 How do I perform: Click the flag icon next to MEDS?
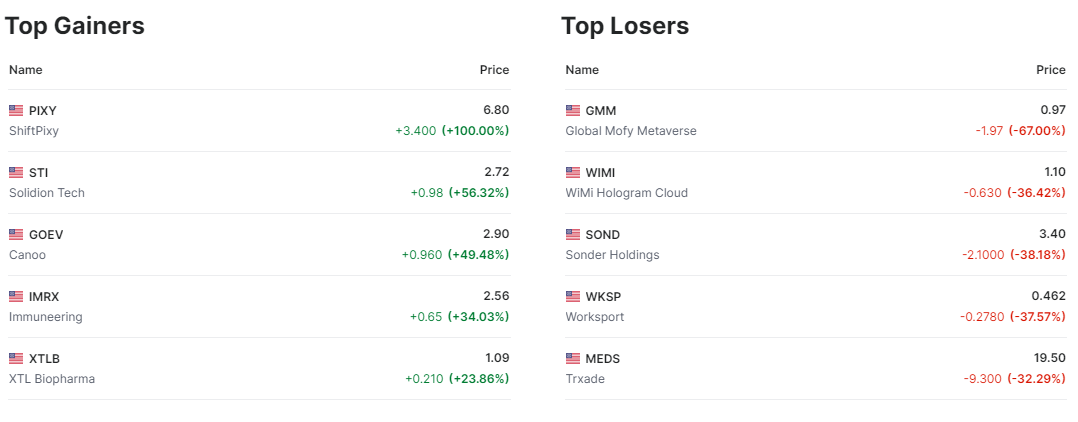(x=572, y=359)
